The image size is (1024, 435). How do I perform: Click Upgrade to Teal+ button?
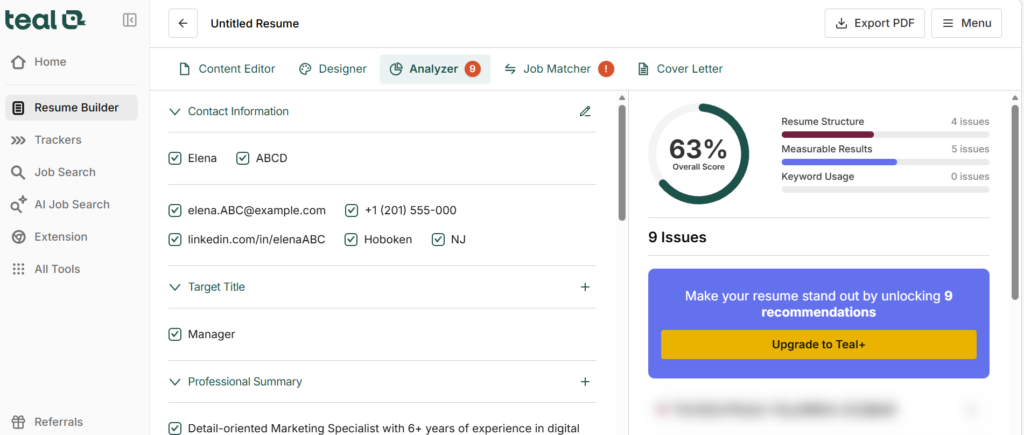(818, 344)
